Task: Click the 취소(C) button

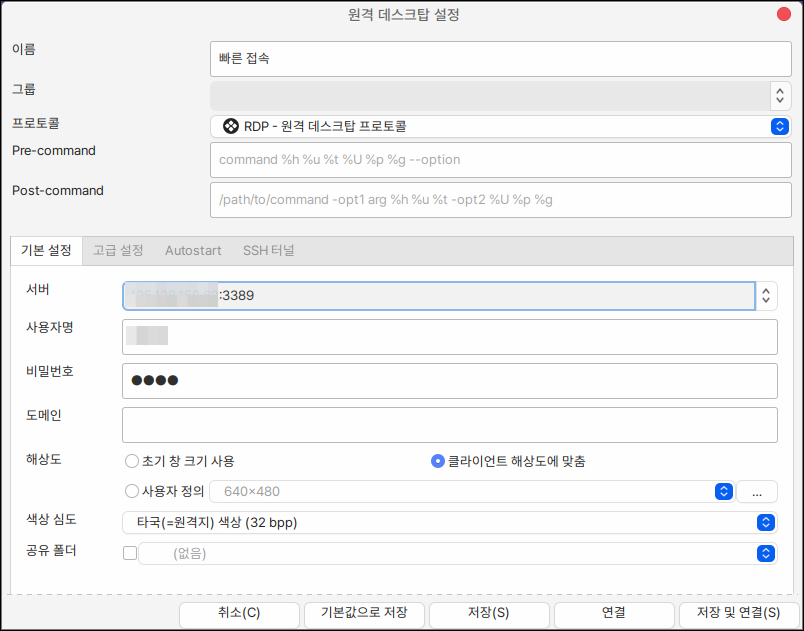Action: 239,613
